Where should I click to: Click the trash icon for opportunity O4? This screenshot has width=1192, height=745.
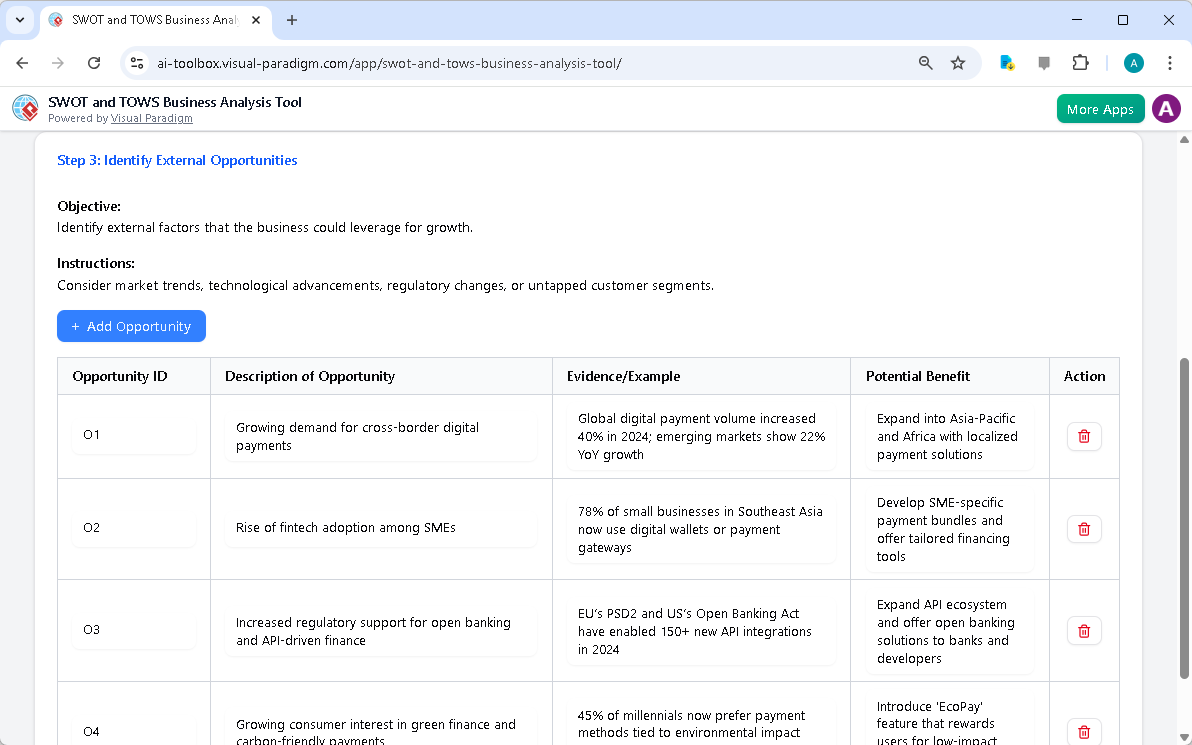pyautogui.click(x=1084, y=732)
